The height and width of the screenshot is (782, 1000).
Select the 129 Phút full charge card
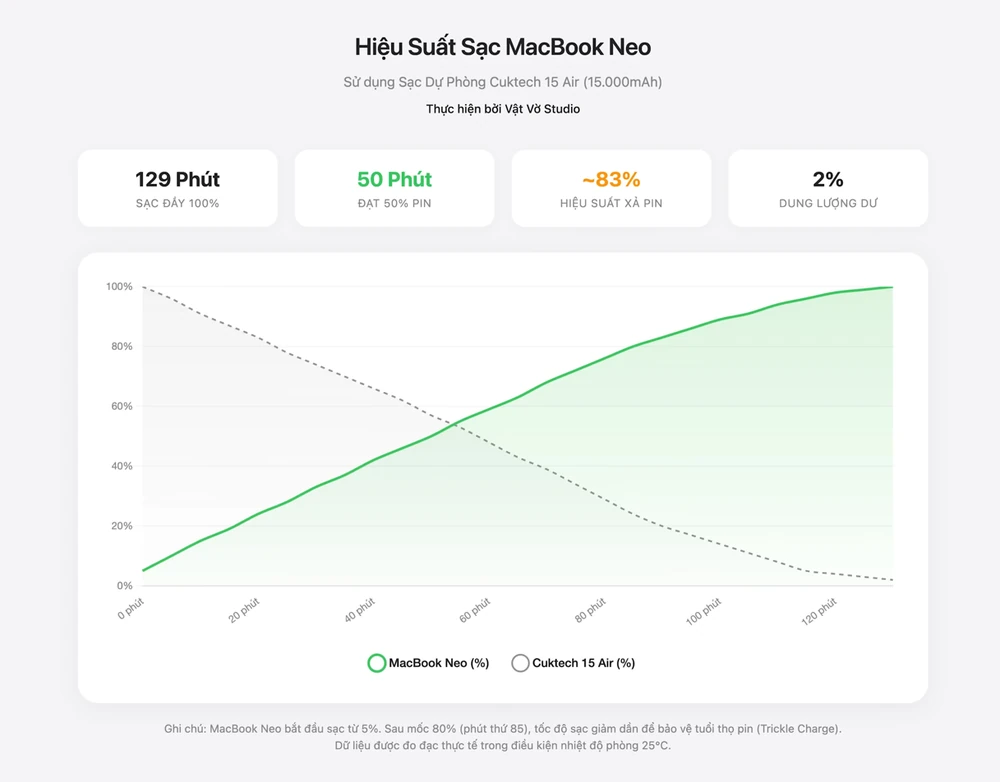(178, 188)
